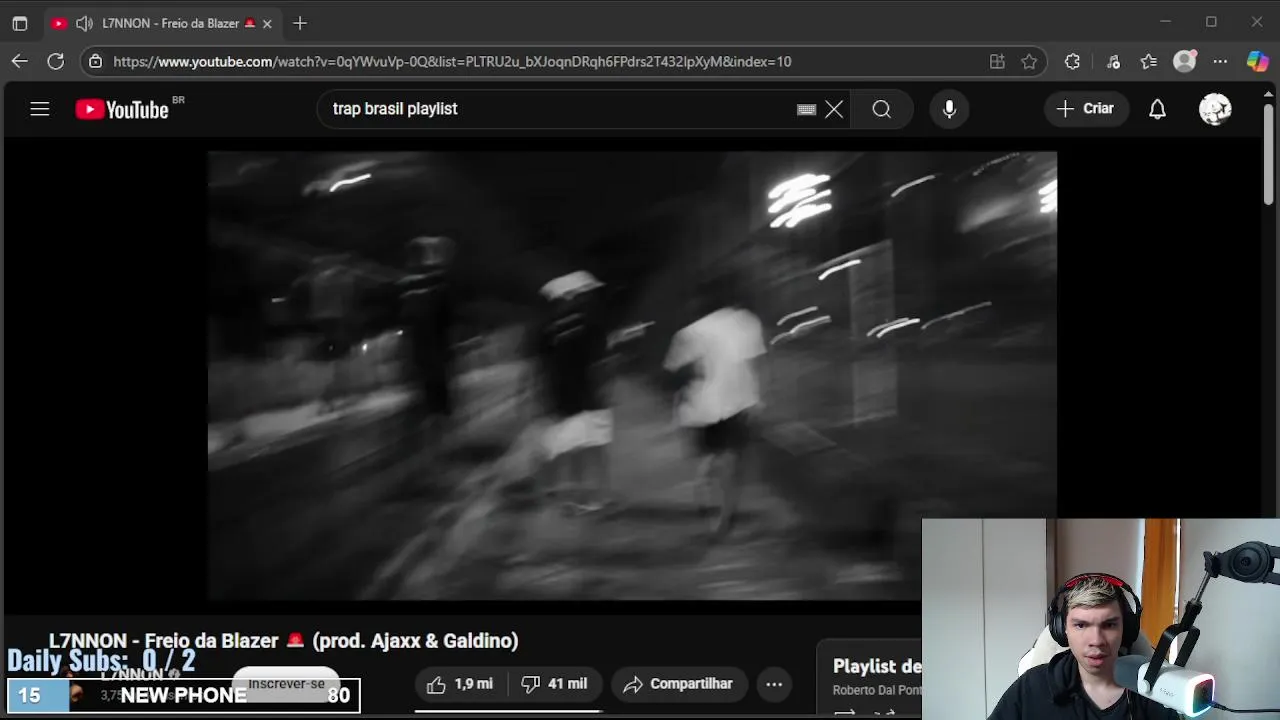Screen dimensions: 1280x720
Task: Open the media control music note icon
Action: [x=1113, y=61]
